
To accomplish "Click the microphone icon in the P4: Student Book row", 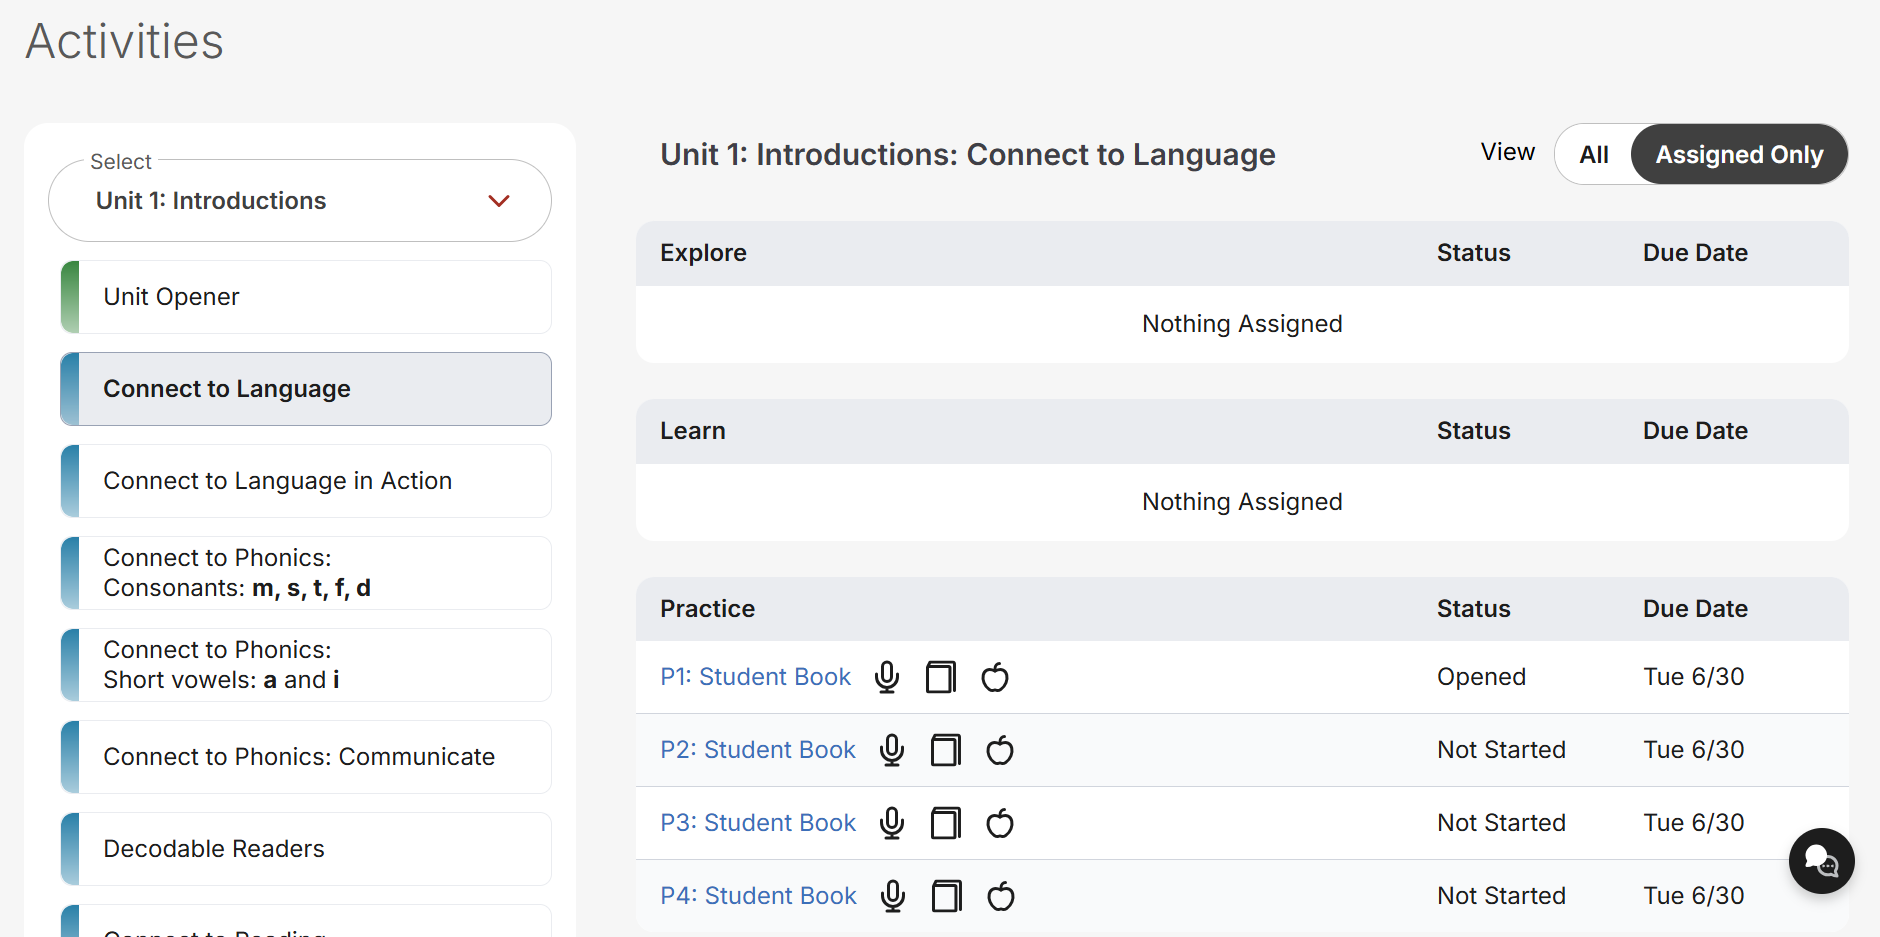I will (x=893, y=896).
